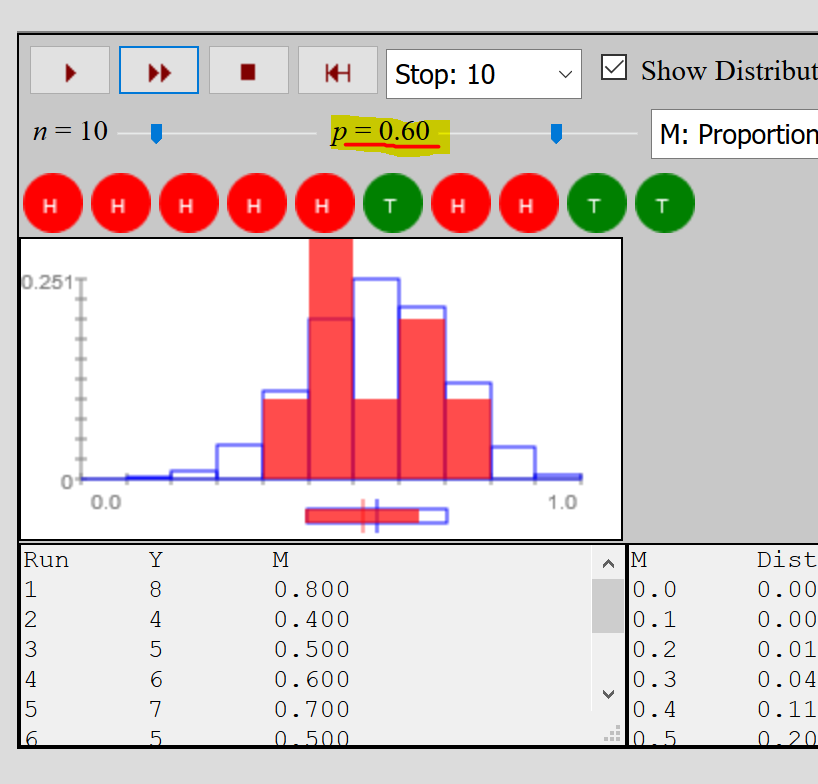Viewport: 818px width, 784px height.
Task: Click the run table scrollbar thumb
Action: 608,606
